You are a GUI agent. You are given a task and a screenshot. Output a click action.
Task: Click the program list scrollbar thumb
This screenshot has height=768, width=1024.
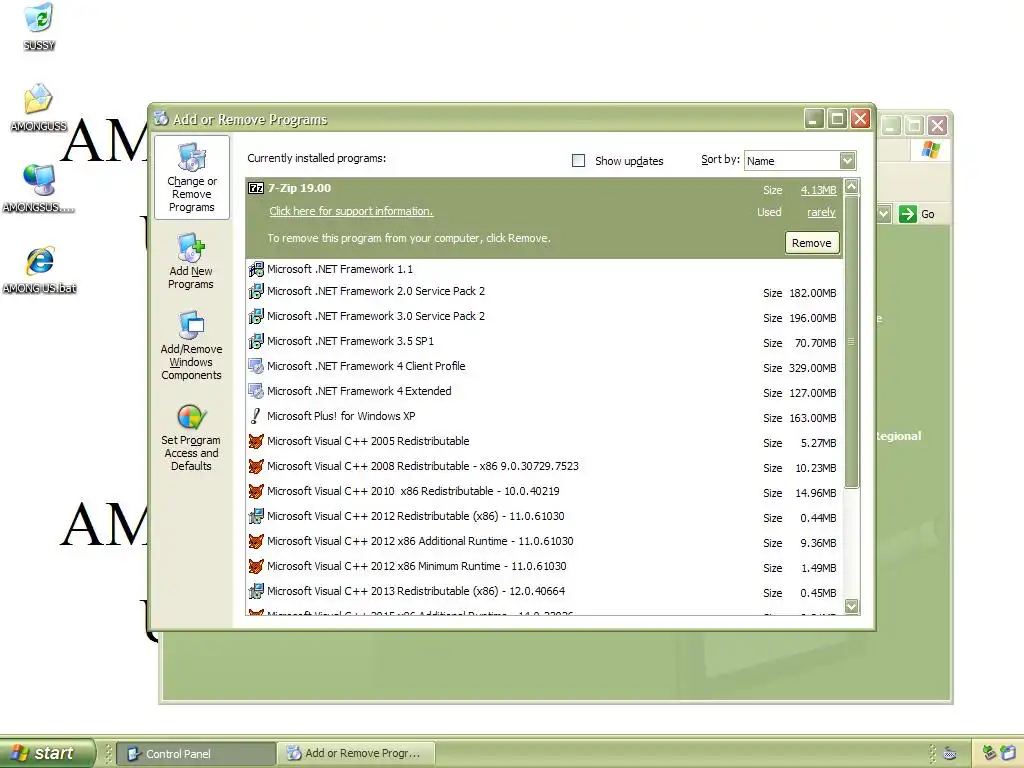click(x=852, y=342)
